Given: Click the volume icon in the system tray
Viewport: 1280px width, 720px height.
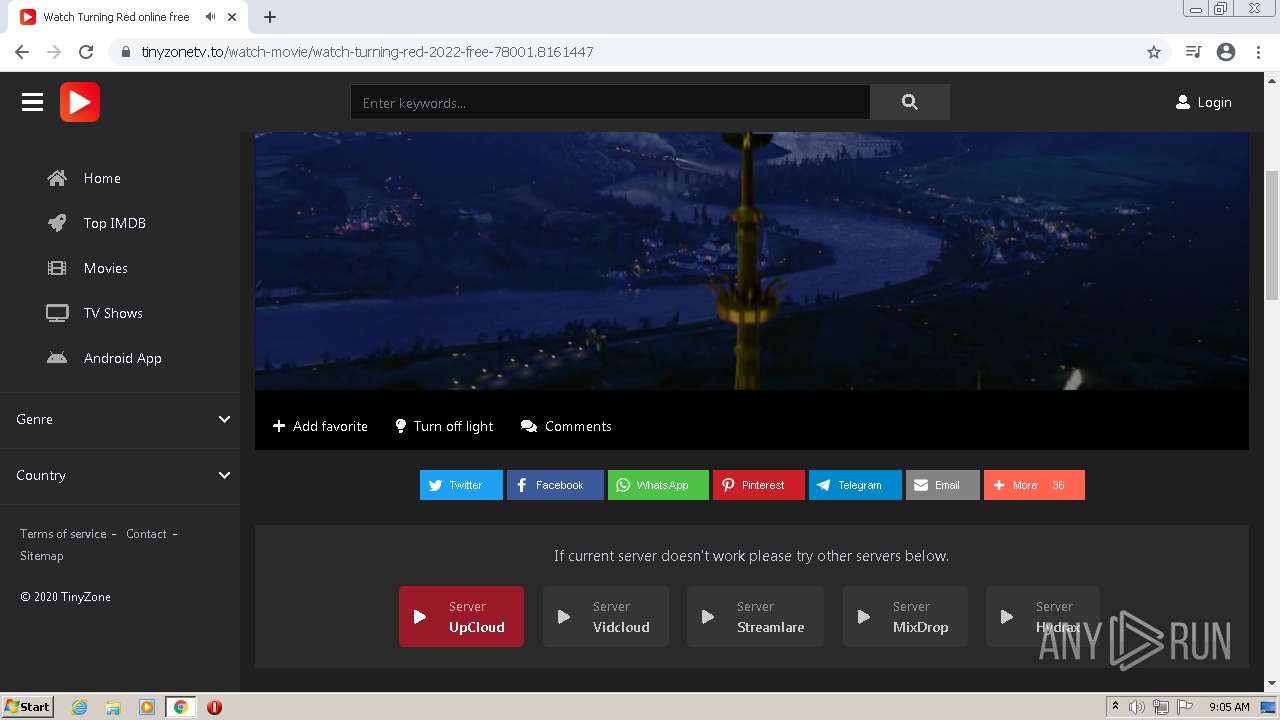Looking at the screenshot, I should [1137, 707].
